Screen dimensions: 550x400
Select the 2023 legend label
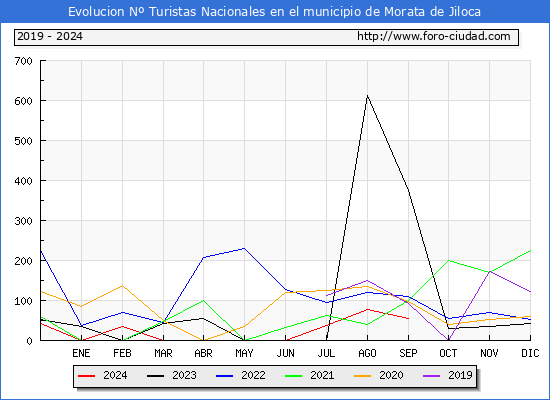tap(184, 375)
